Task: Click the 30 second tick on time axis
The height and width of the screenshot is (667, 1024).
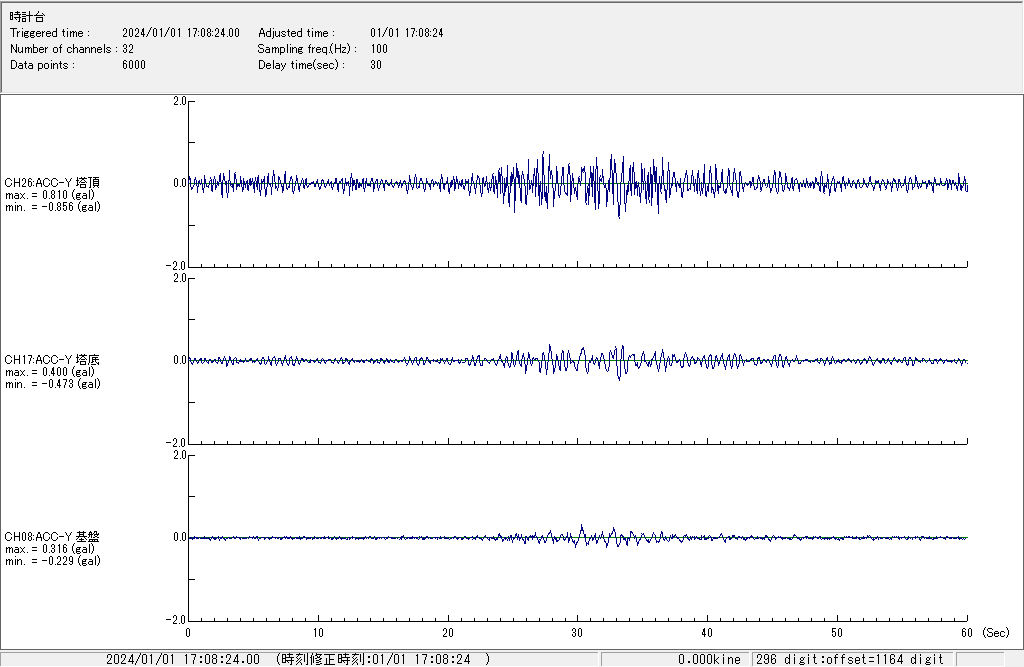Action: (x=577, y=632)
